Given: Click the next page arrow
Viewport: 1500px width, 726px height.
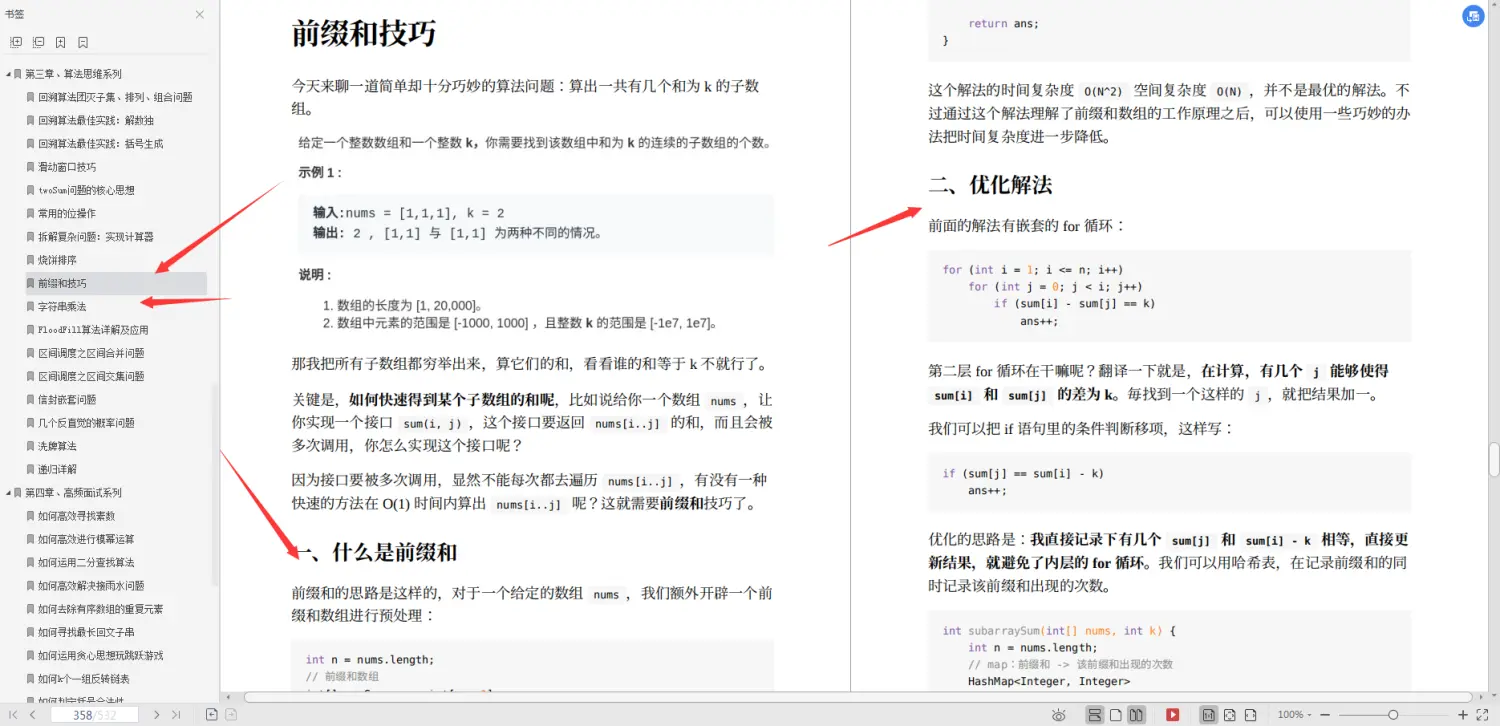Looking at the screenshot, I should (157, 714).
